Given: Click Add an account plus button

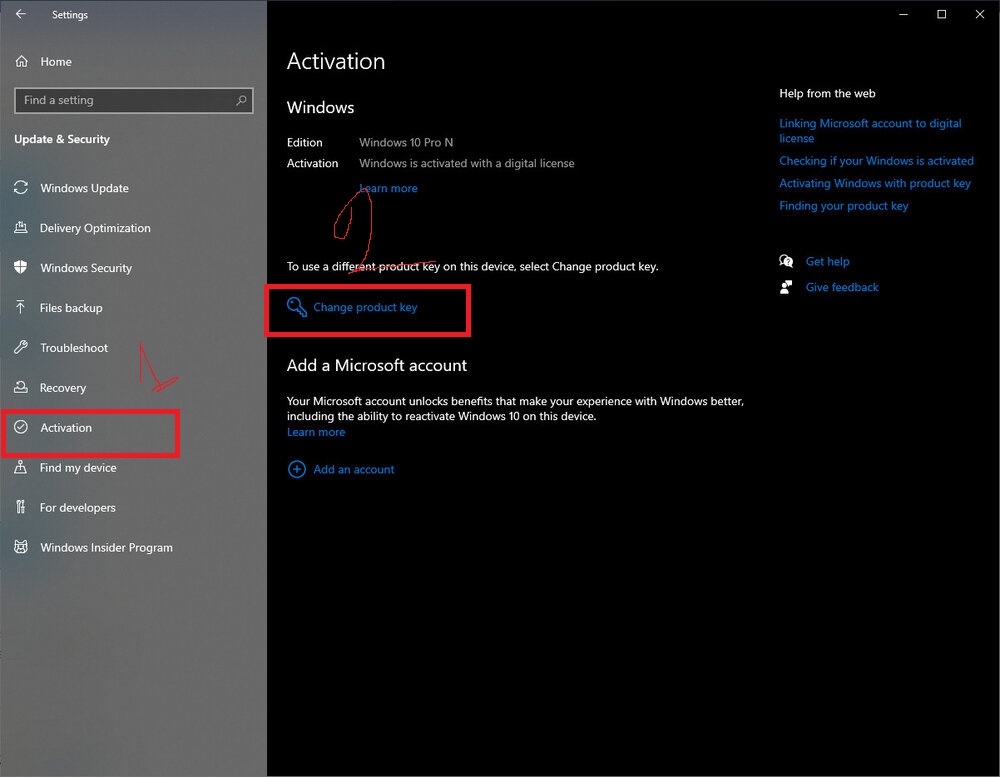Looking at the screenshot, I should tap(297, 470).
